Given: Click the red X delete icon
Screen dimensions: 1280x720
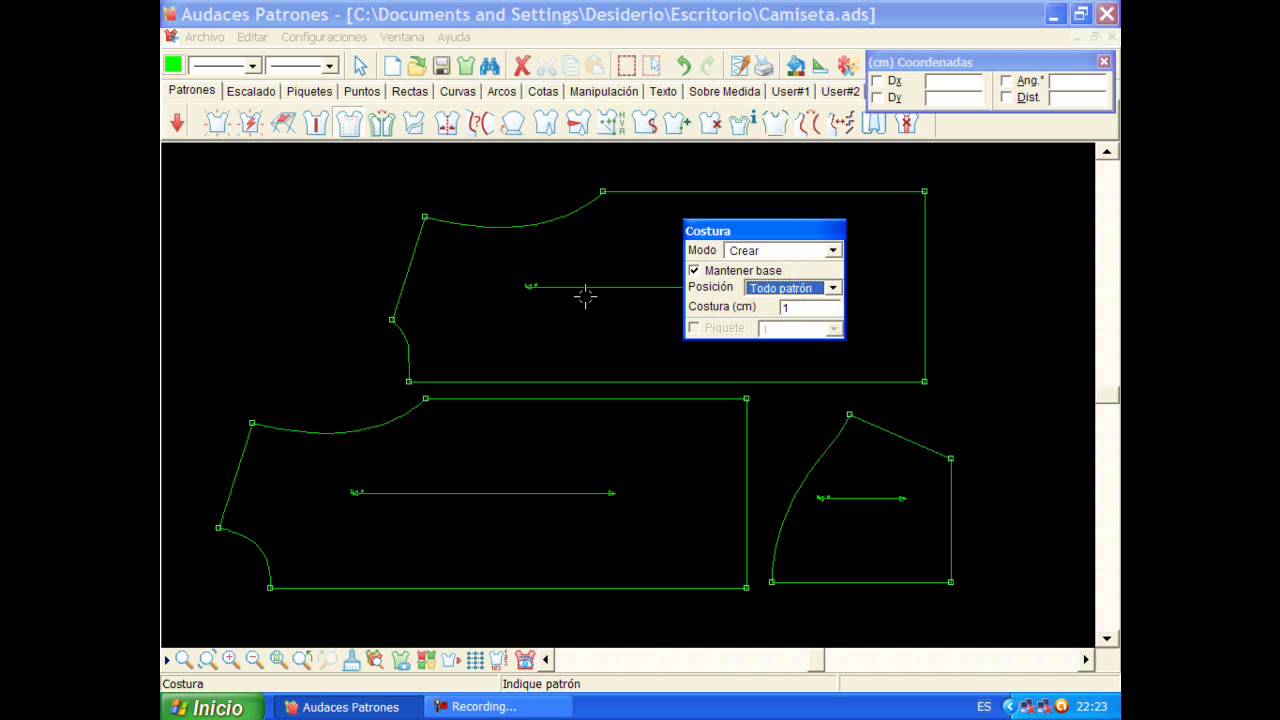Looking at the screenshot, I should 522,66.
